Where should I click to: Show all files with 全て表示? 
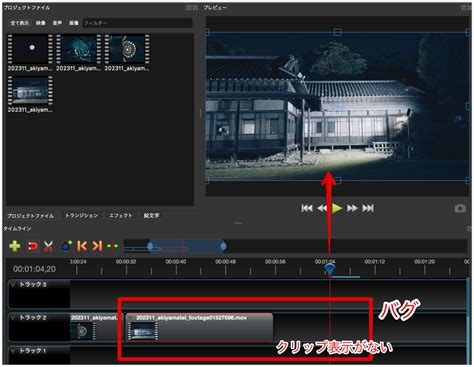20,23
